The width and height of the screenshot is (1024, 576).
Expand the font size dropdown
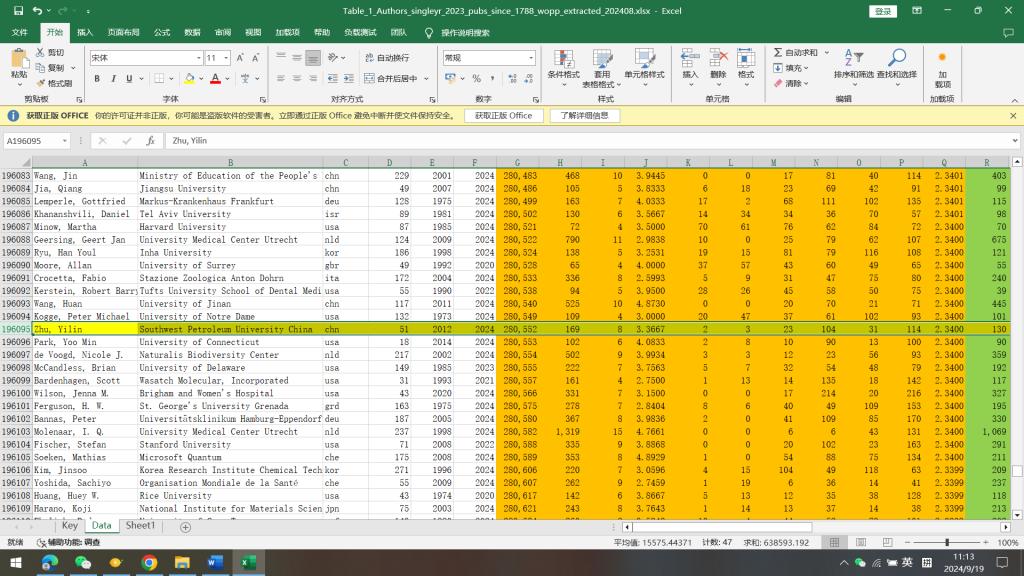pyautogui.click(x=227, y=58)
